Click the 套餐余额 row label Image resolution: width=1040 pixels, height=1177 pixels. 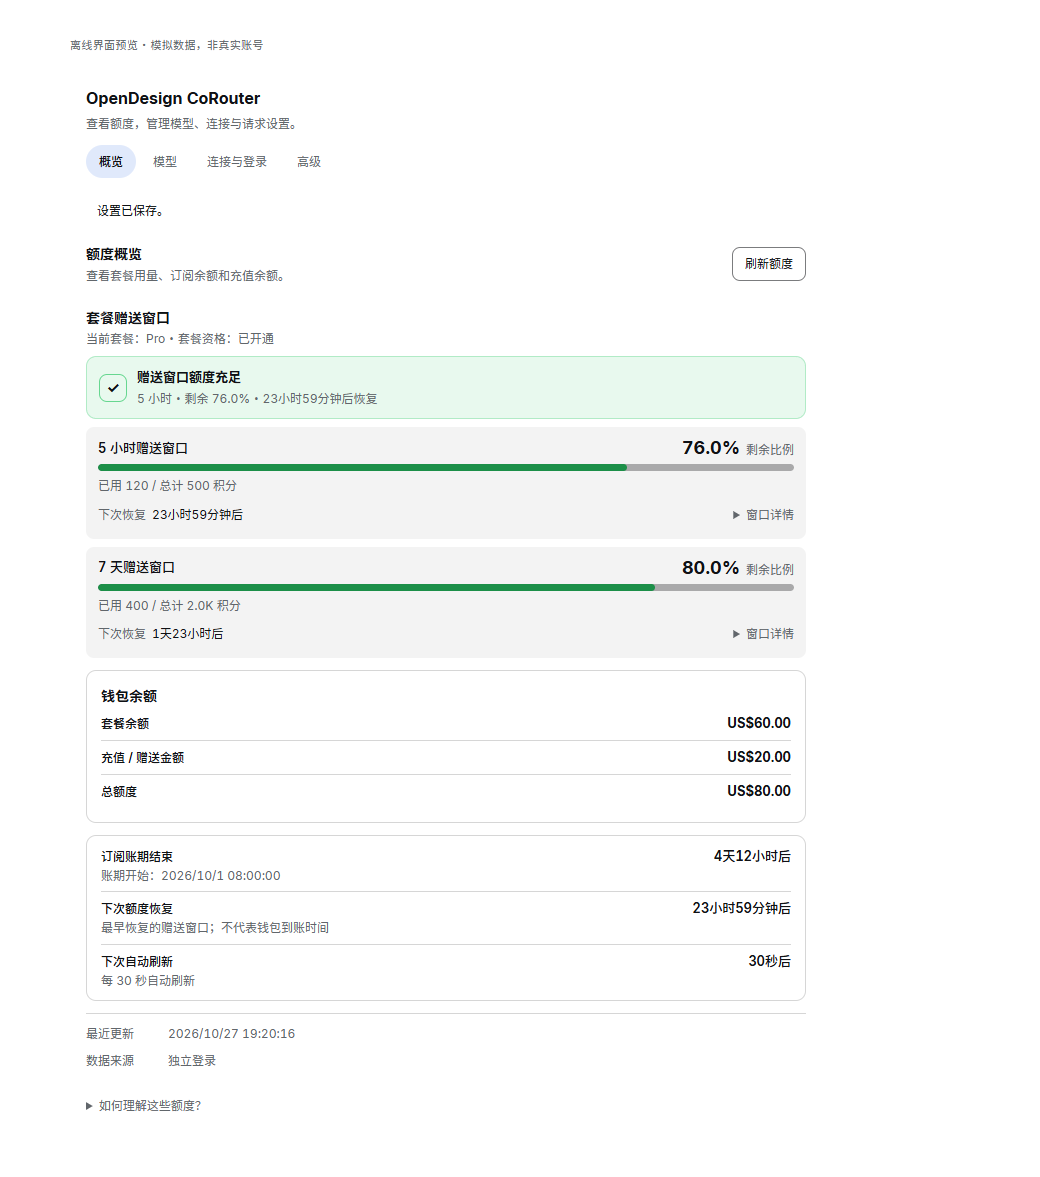click(x=125, y=724)
